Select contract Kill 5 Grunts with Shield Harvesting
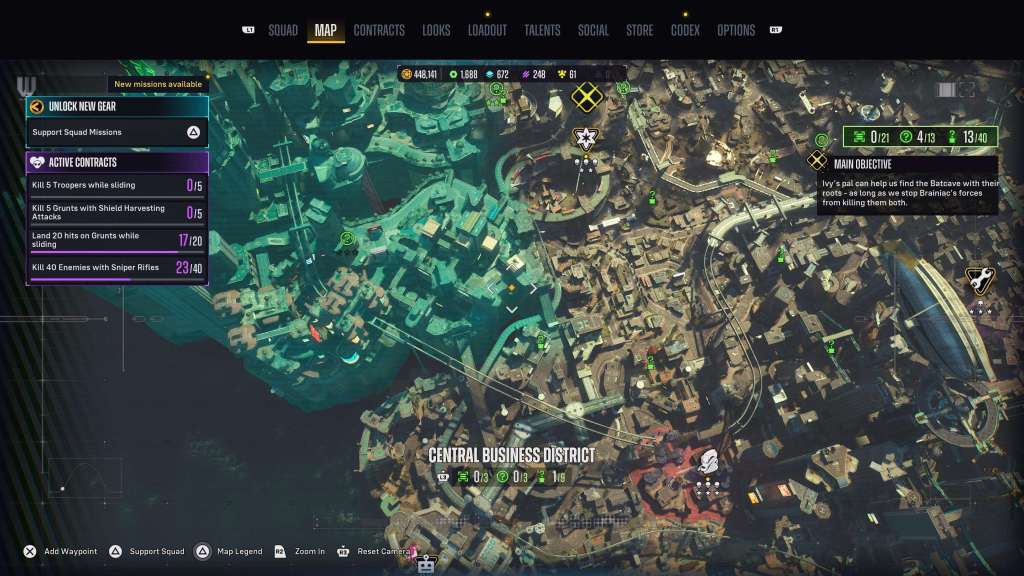This screenshot has height=576, width=1024. pyautogui.click(x=118, y=212)
